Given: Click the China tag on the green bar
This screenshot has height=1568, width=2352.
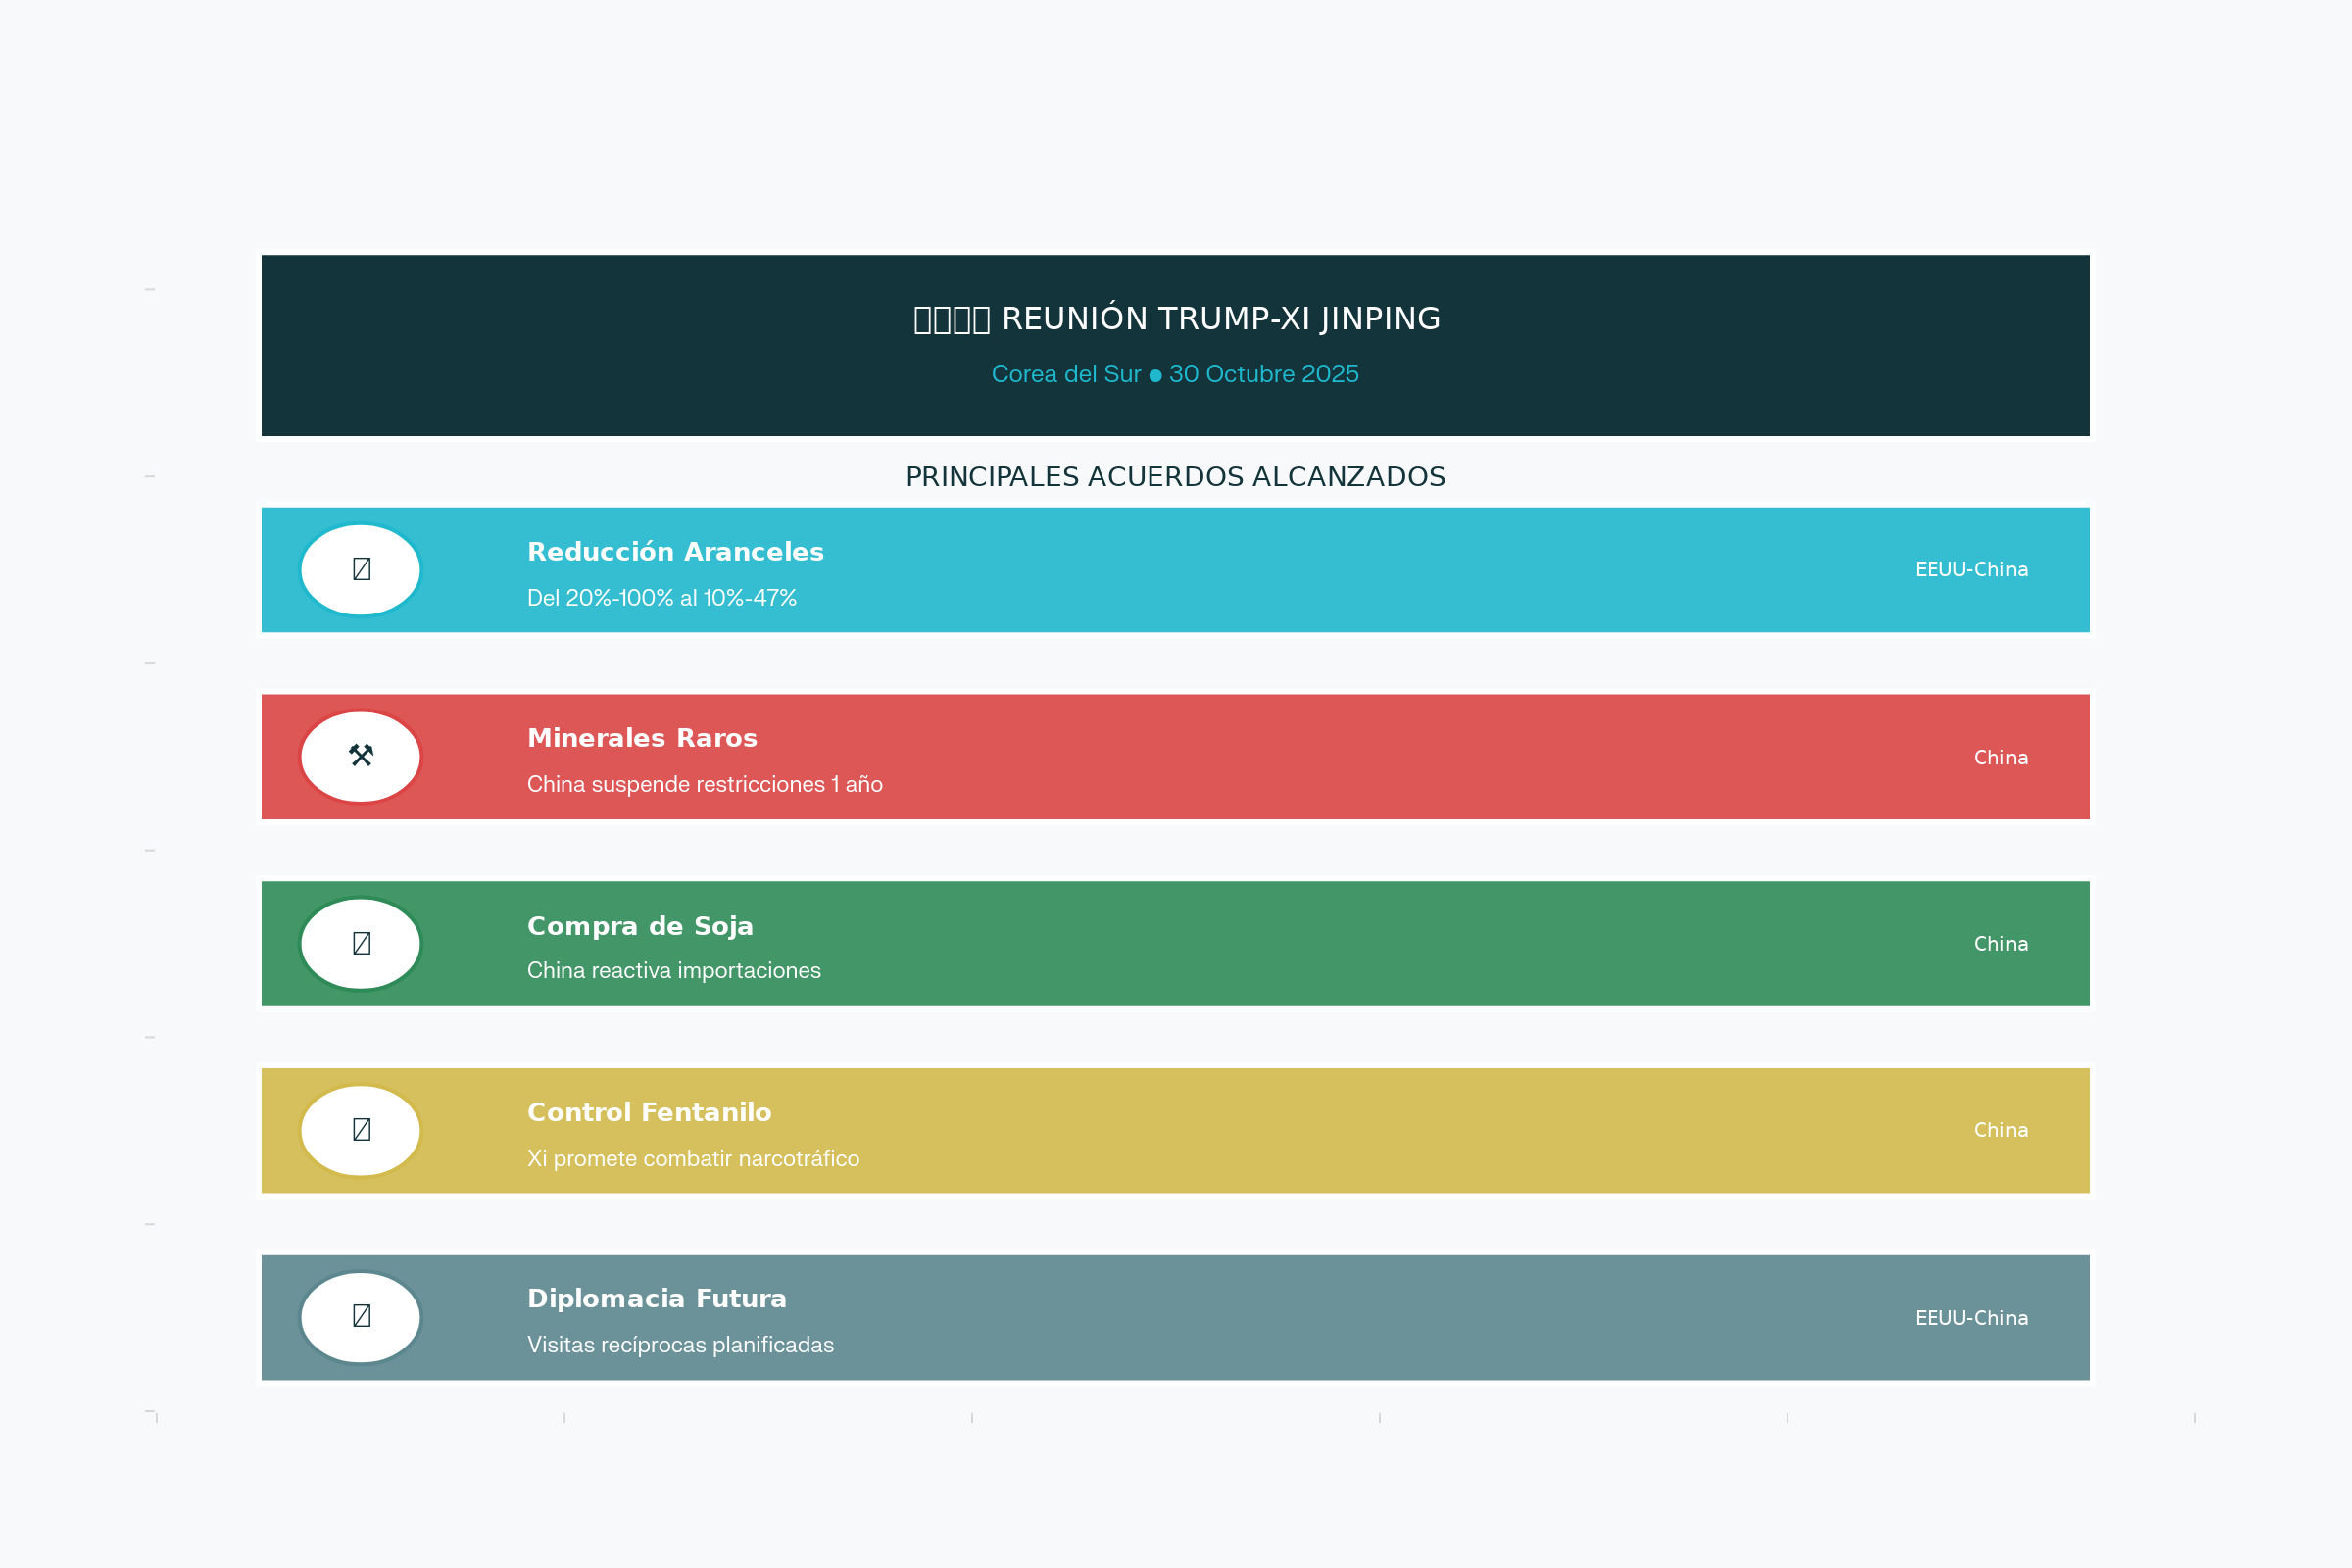Looking at the screenshot, I should (x=2000, y=943).
